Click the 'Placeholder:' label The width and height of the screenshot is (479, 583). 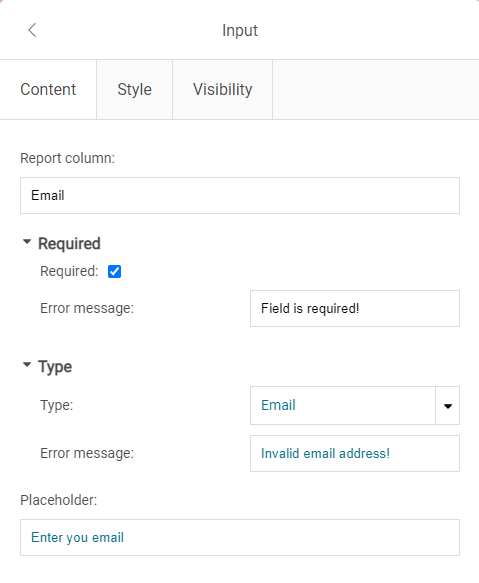click(59, 500)
